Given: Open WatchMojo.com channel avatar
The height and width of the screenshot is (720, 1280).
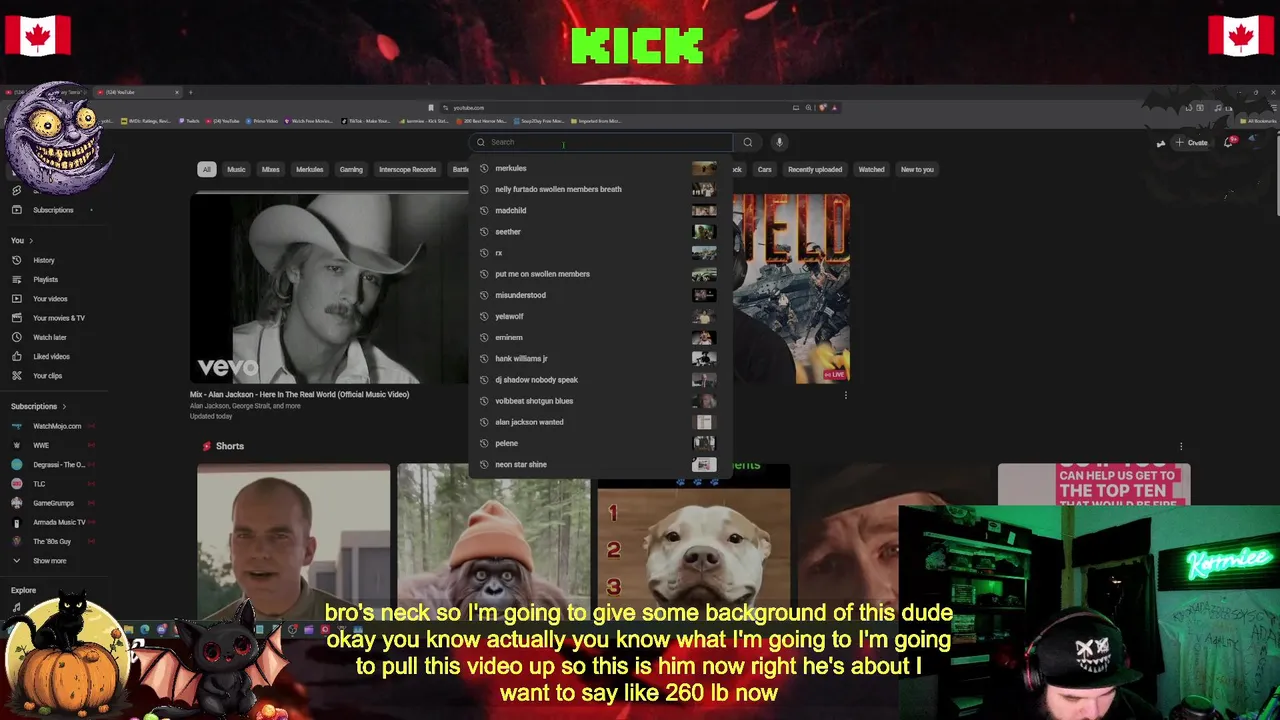Looking at the screenshot, I should click(x=16, y=426).
